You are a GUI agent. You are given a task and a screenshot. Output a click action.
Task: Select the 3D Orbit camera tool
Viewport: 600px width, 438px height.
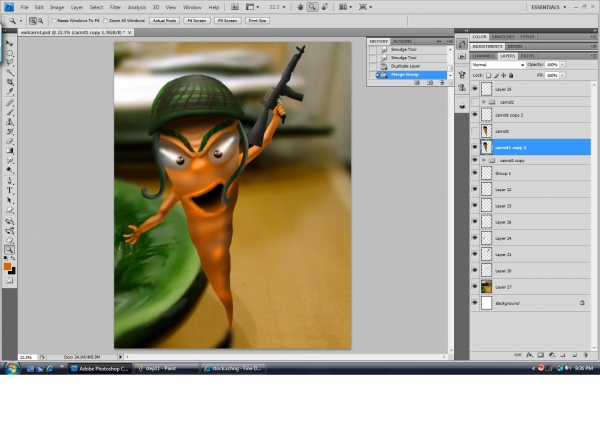pyautogui.click(x=10, y=231)
